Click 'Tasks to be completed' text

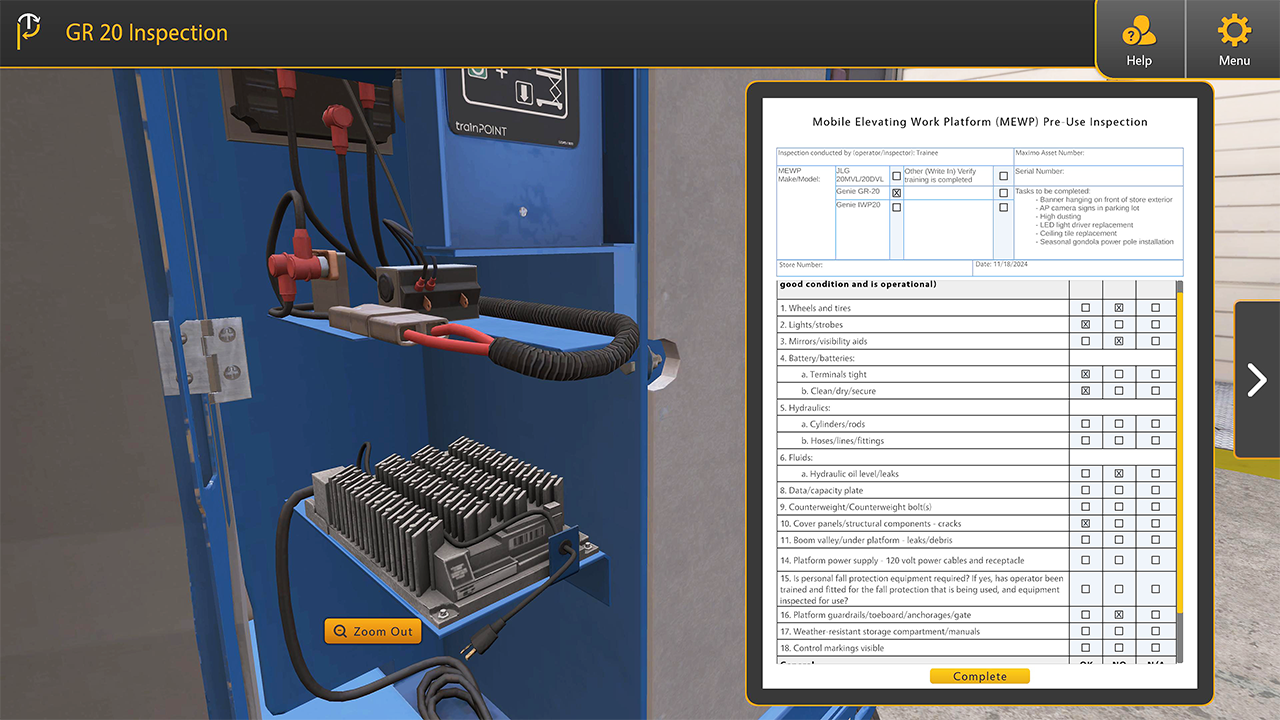pos(1052,191)
